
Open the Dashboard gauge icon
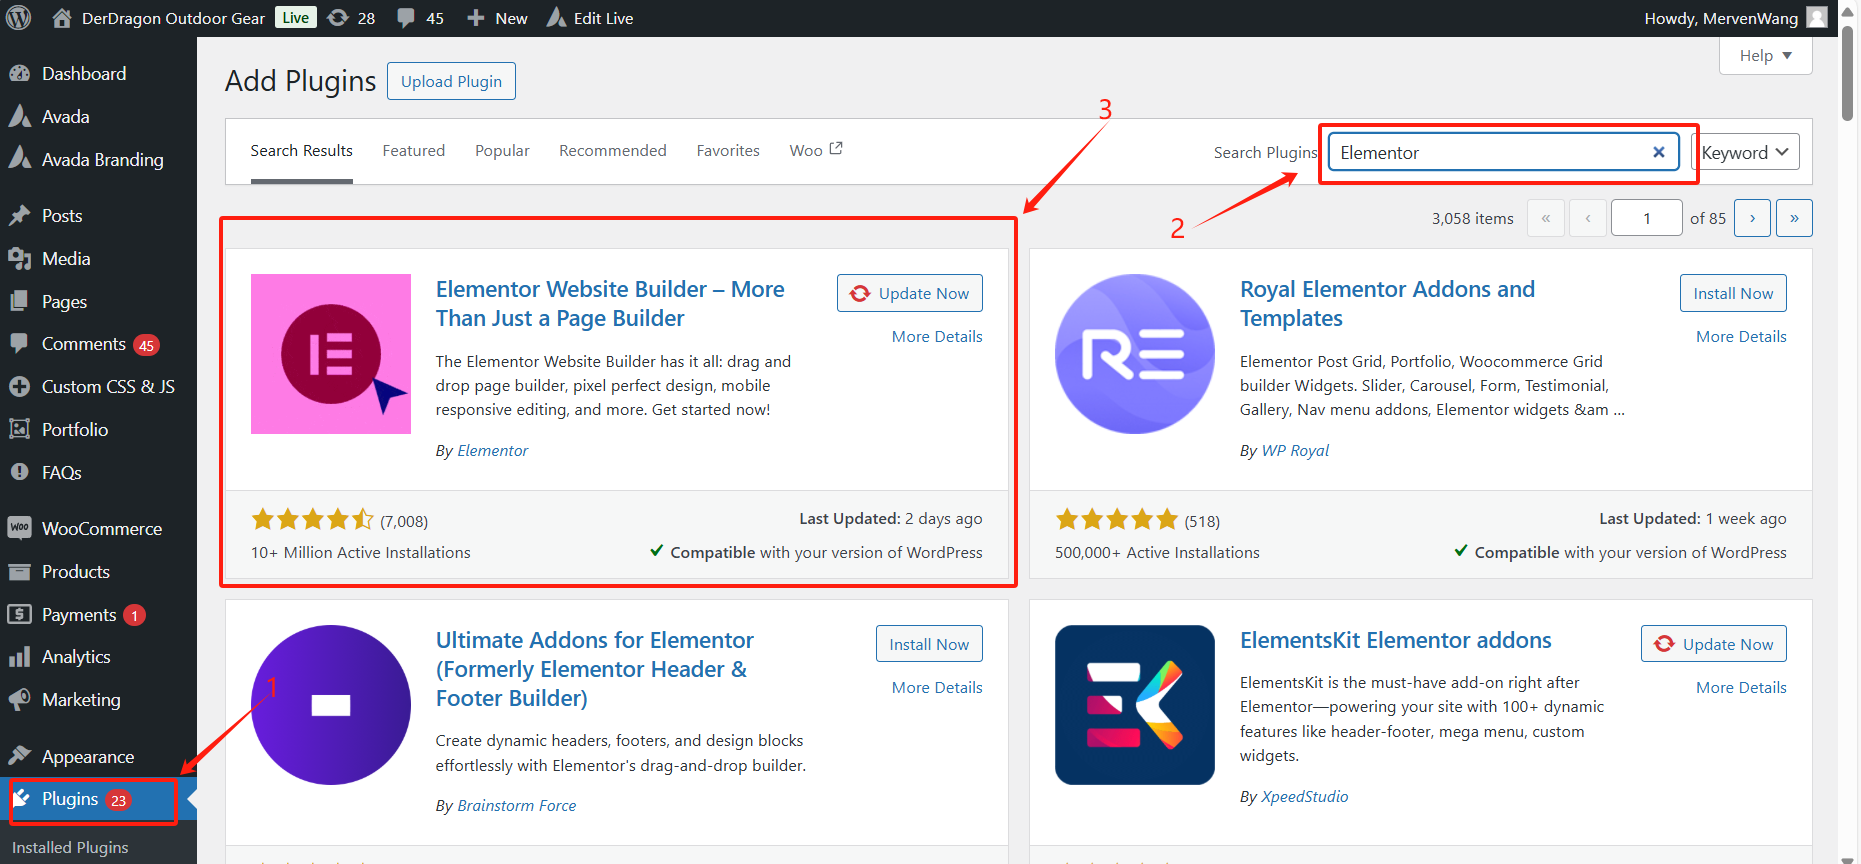click(19, 74)
